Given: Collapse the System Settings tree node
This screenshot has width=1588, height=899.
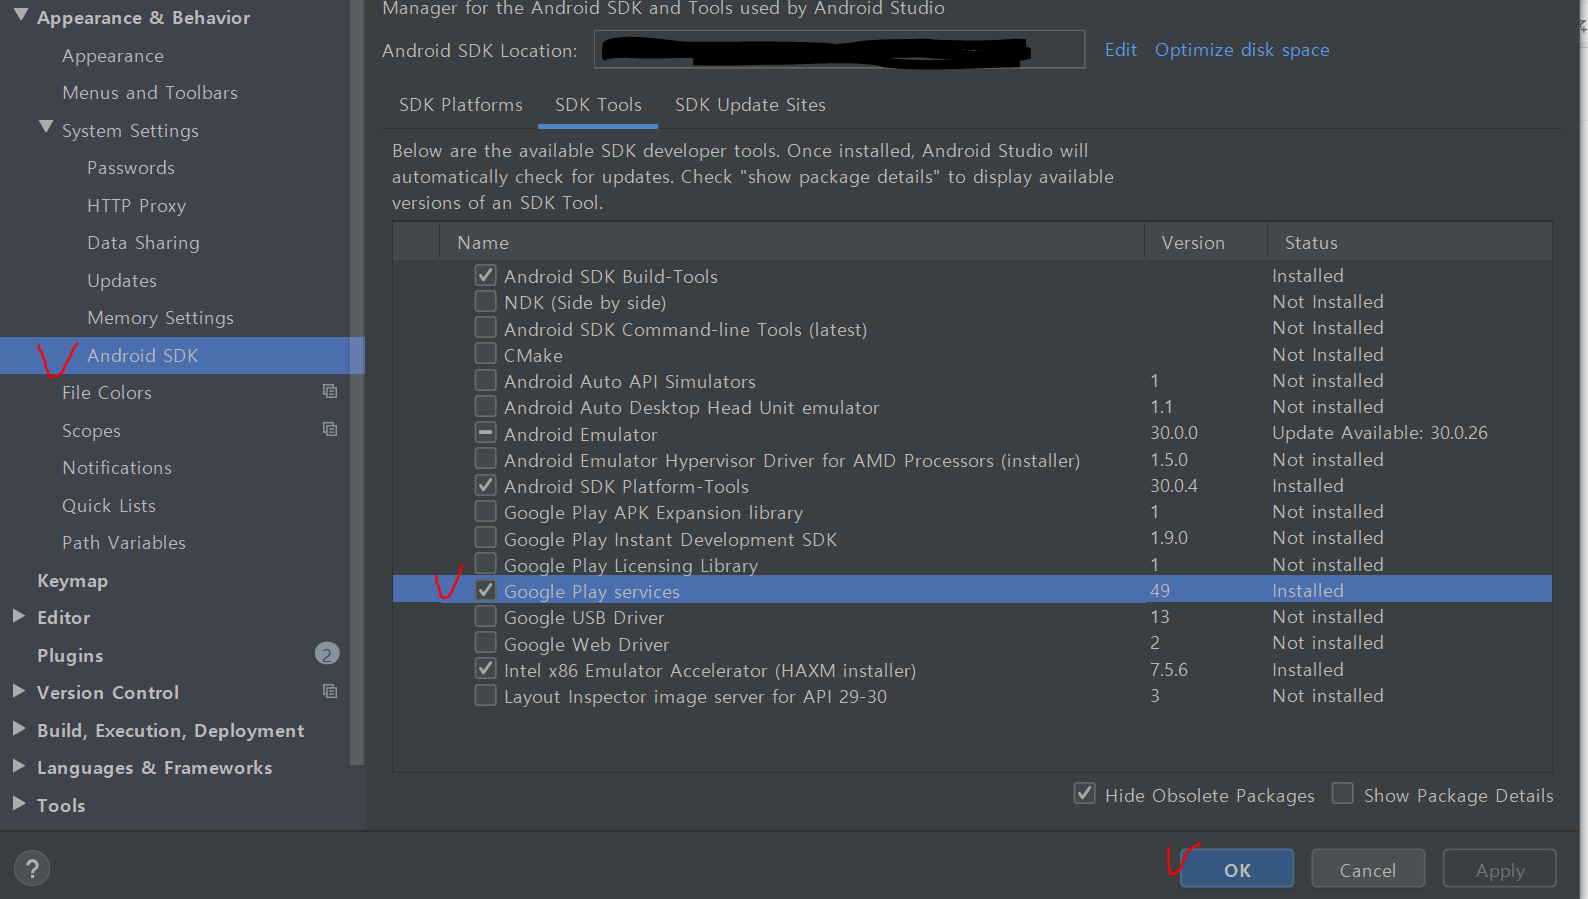Looking at the screenshot, I should pos(45,128).
